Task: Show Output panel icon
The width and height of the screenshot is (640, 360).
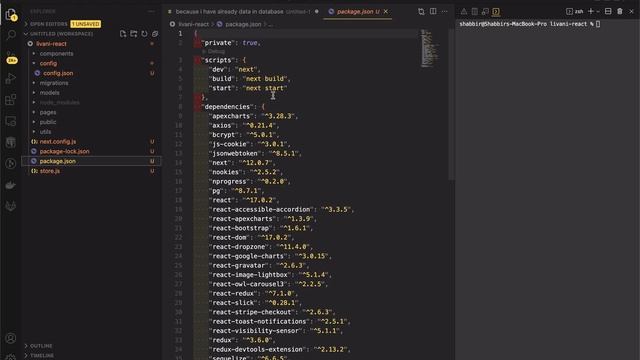Action: pyautogui.click(x=475, y=11)
